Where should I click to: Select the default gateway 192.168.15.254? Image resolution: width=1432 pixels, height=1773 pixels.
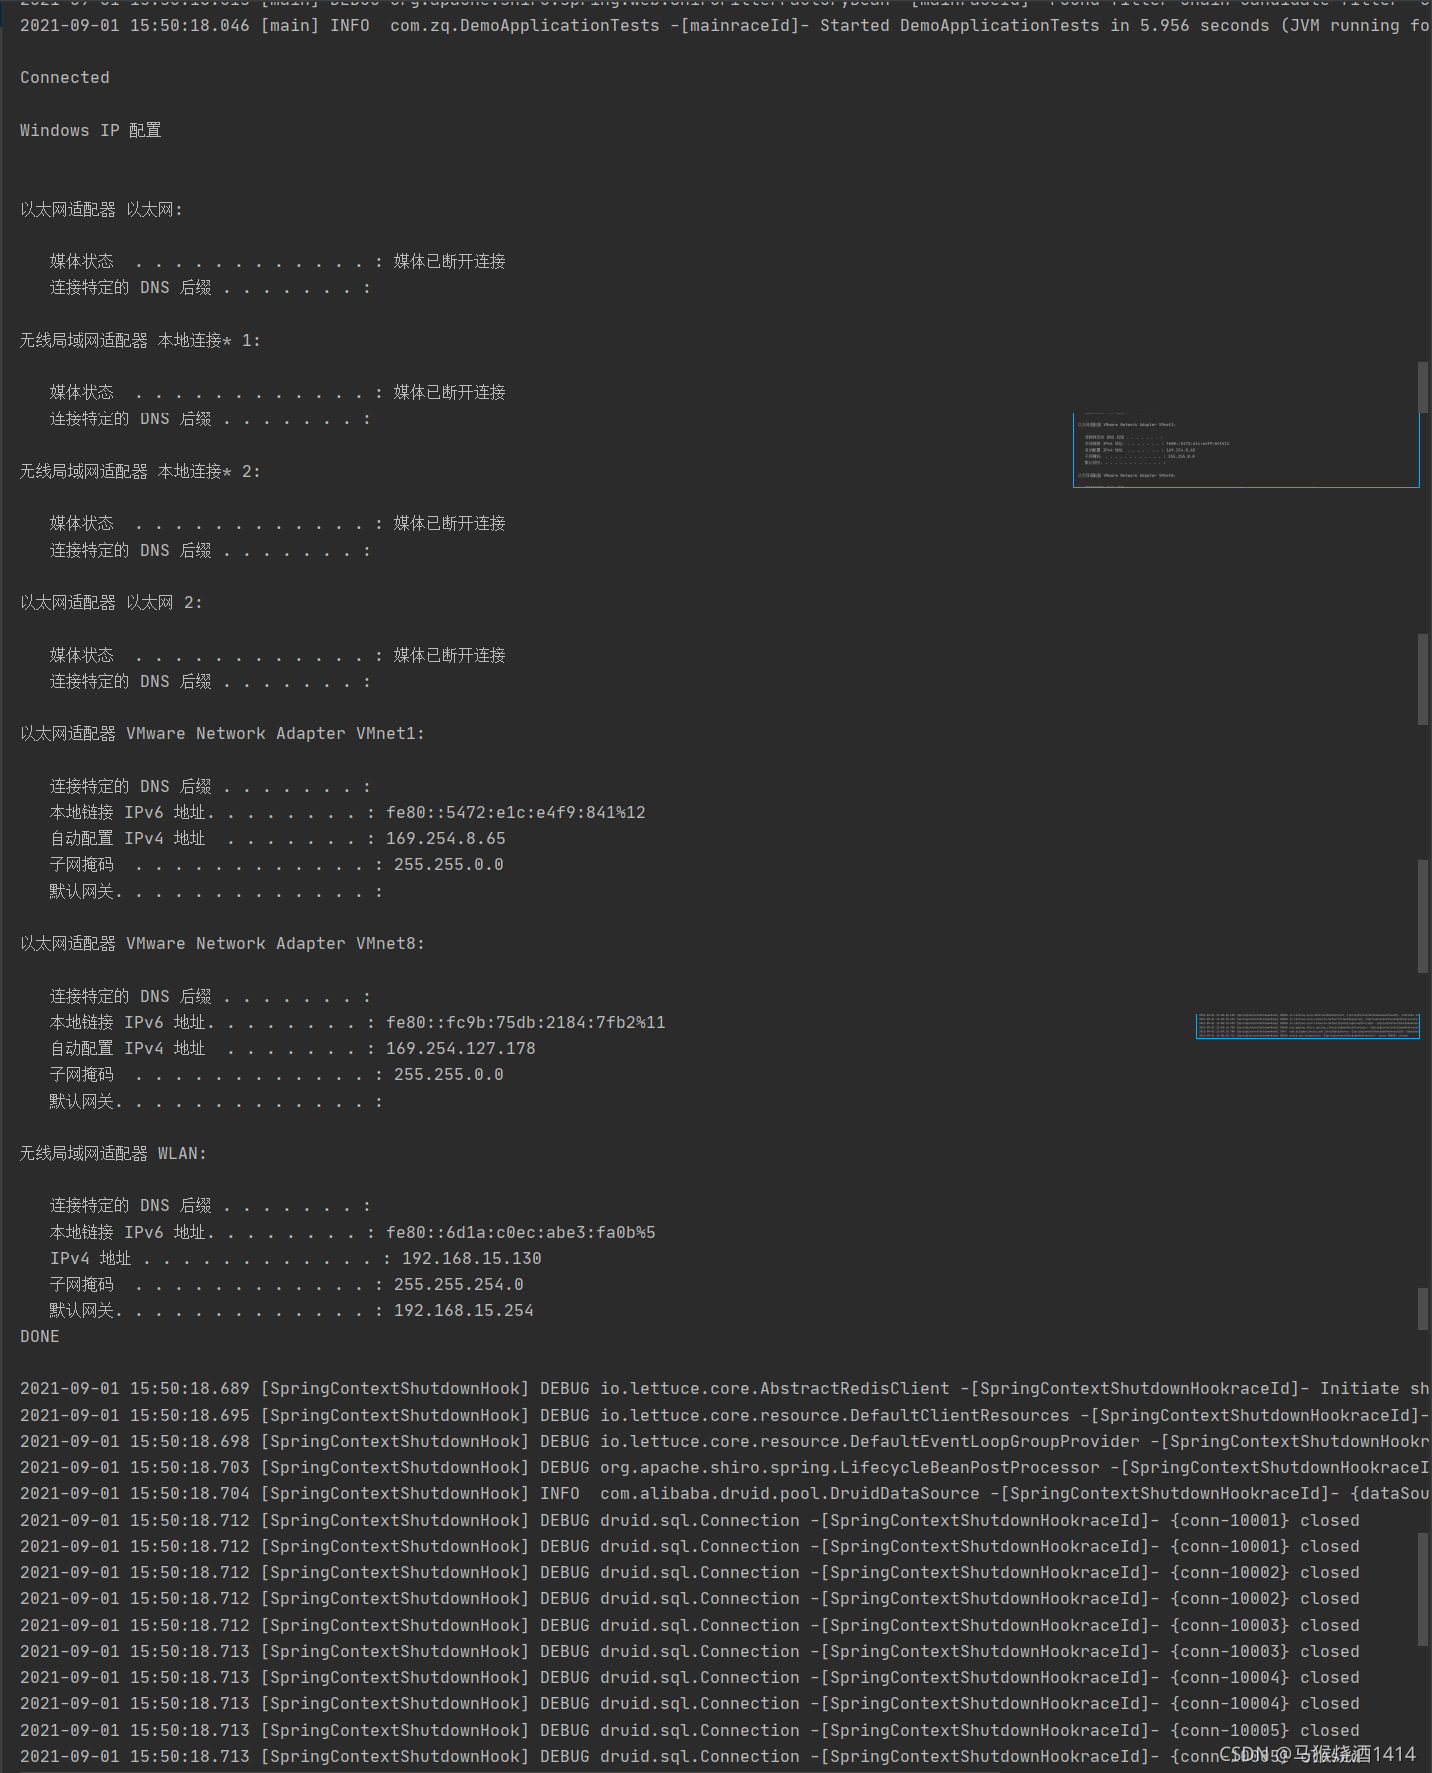[463, 1310]
